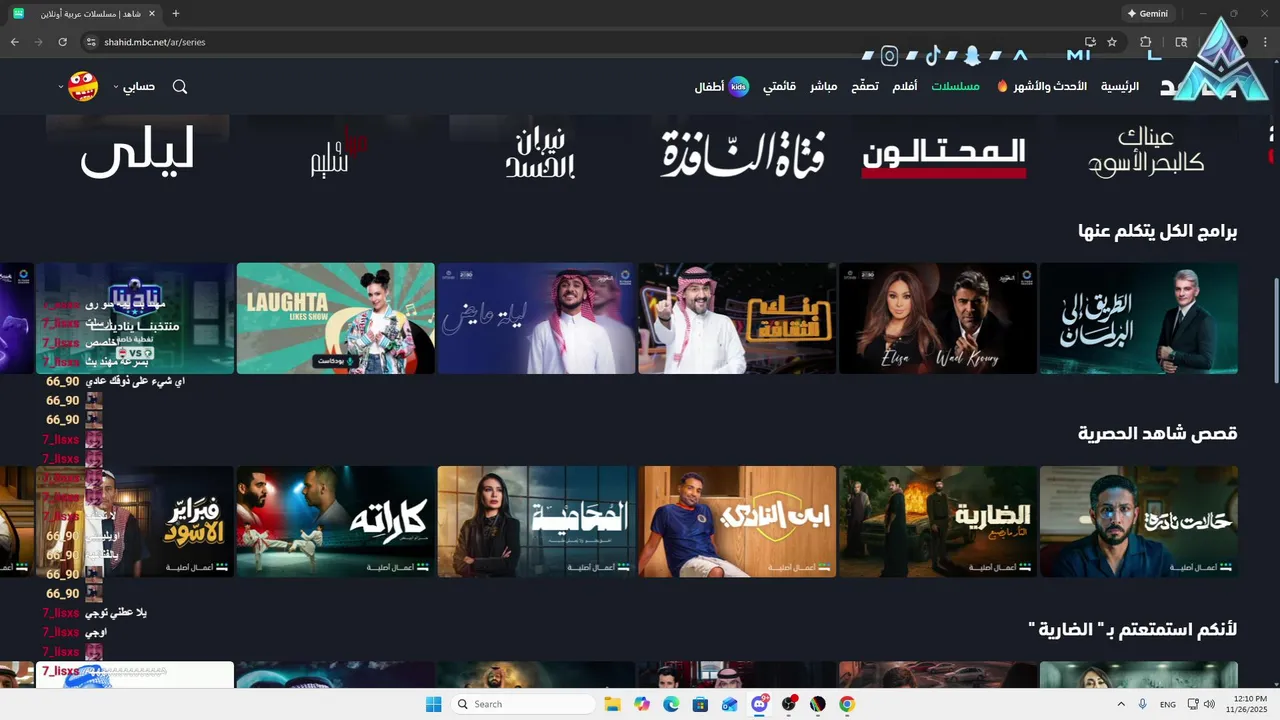
Task: Expand the حسابي account dropdown
Action: (x=134, y=87)
